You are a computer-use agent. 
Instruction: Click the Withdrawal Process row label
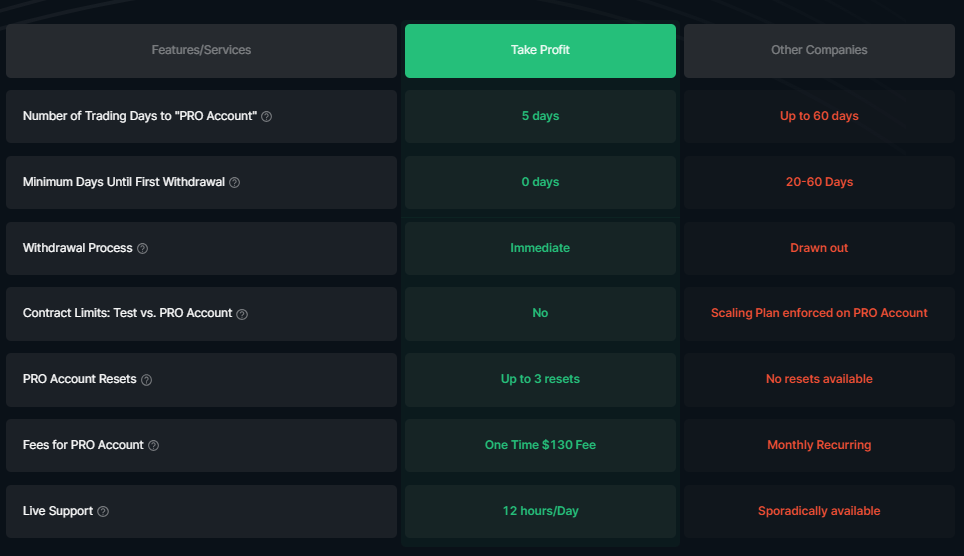[x=77, y=248]
